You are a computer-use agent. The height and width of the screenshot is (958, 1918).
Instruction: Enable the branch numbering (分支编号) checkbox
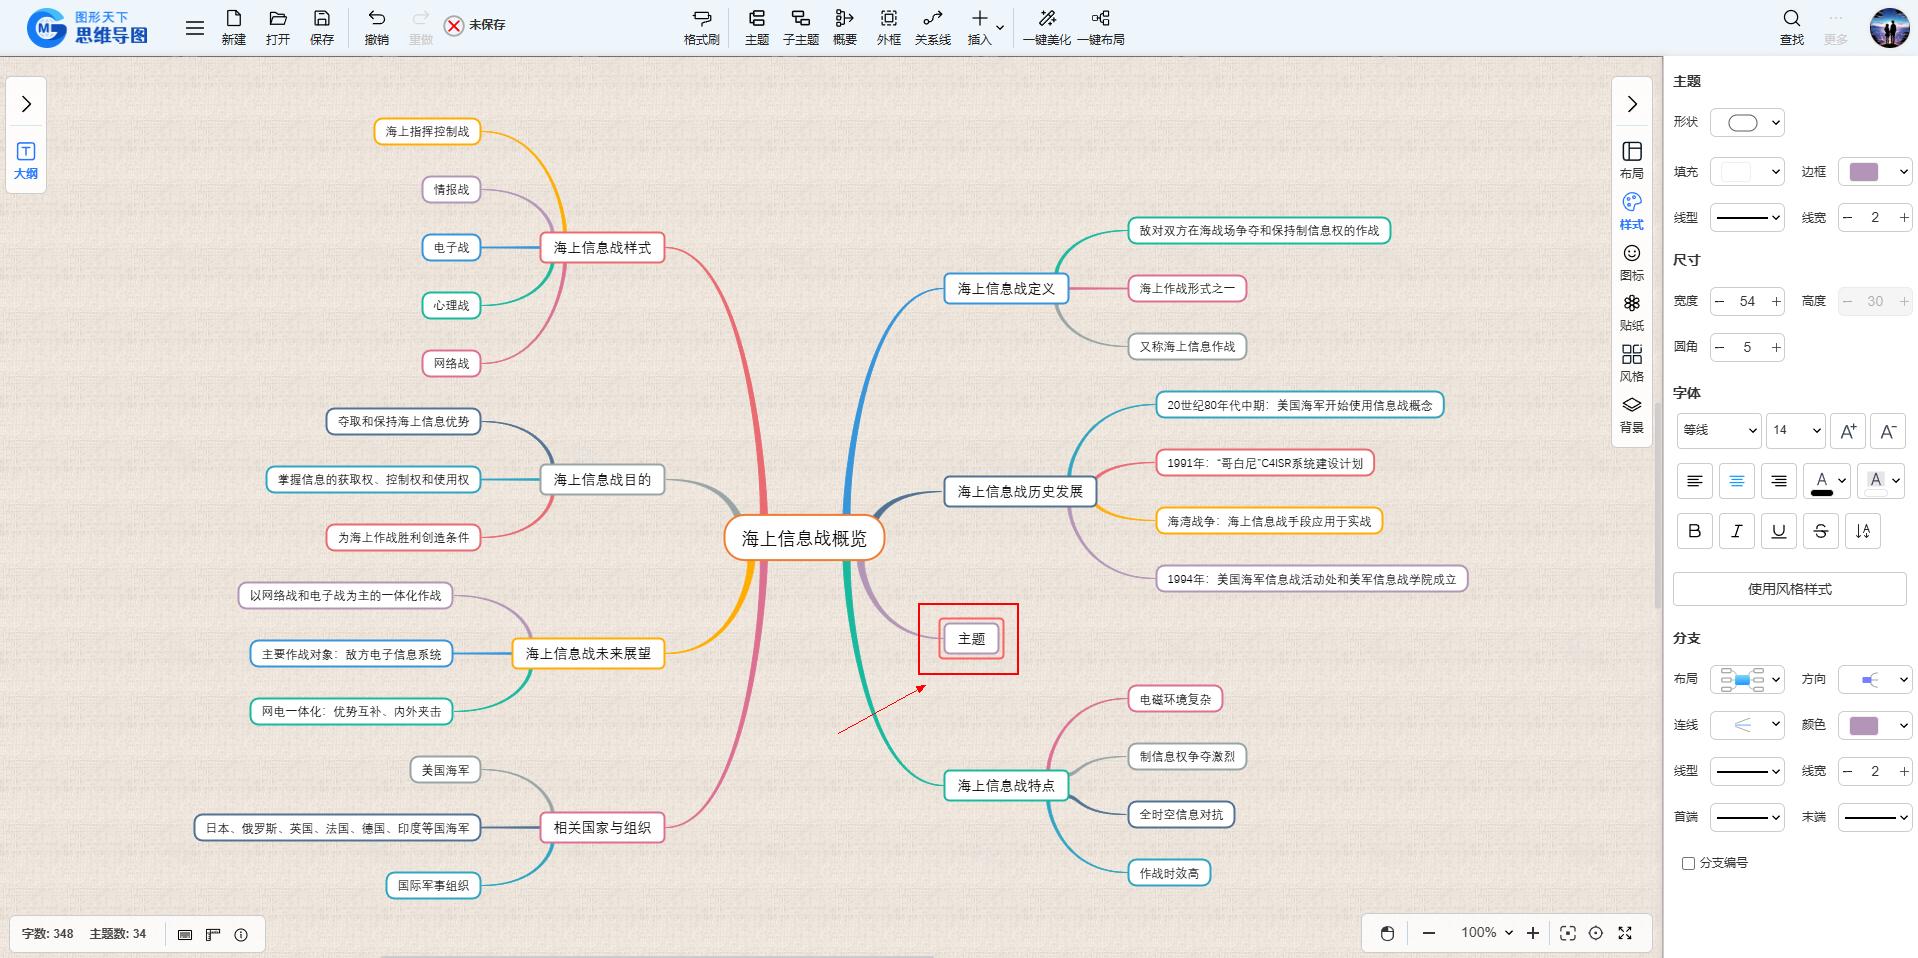[1688, 863]
